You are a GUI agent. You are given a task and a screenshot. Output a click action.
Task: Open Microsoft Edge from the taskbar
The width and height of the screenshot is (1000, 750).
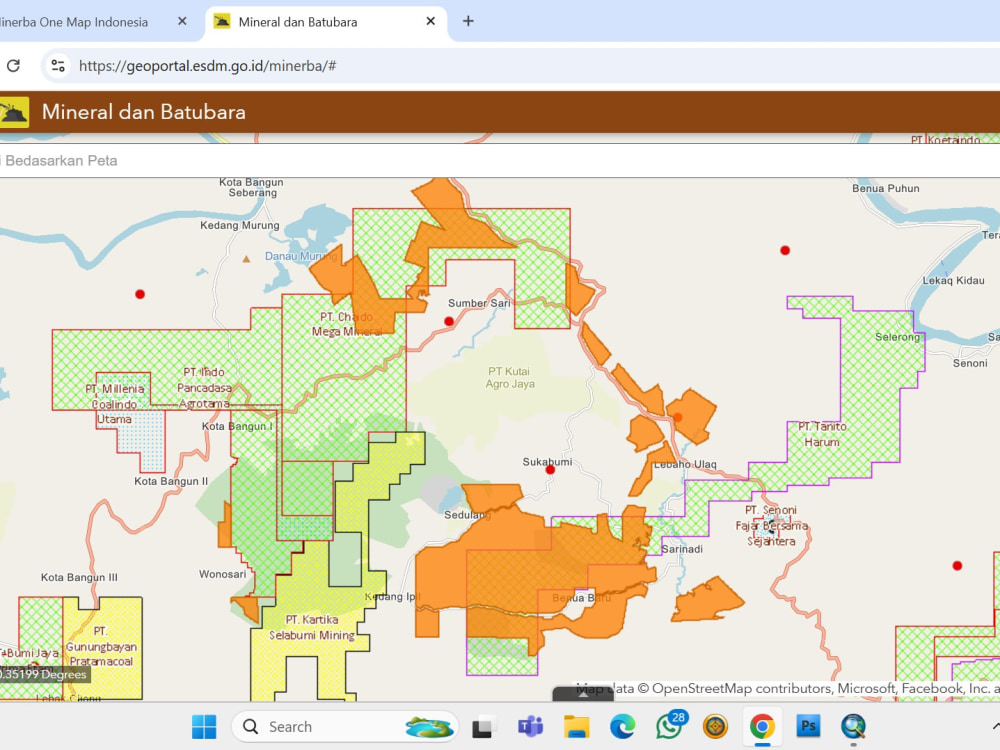622,726
